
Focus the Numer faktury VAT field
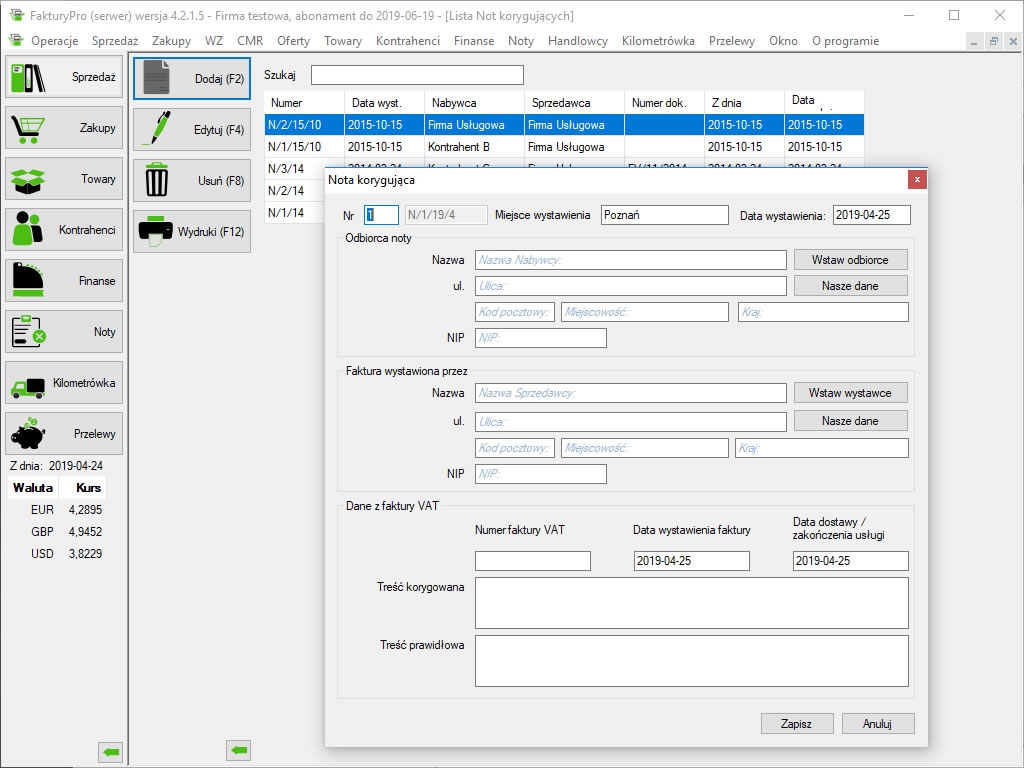pyautogui.click(x=532, y=561)
